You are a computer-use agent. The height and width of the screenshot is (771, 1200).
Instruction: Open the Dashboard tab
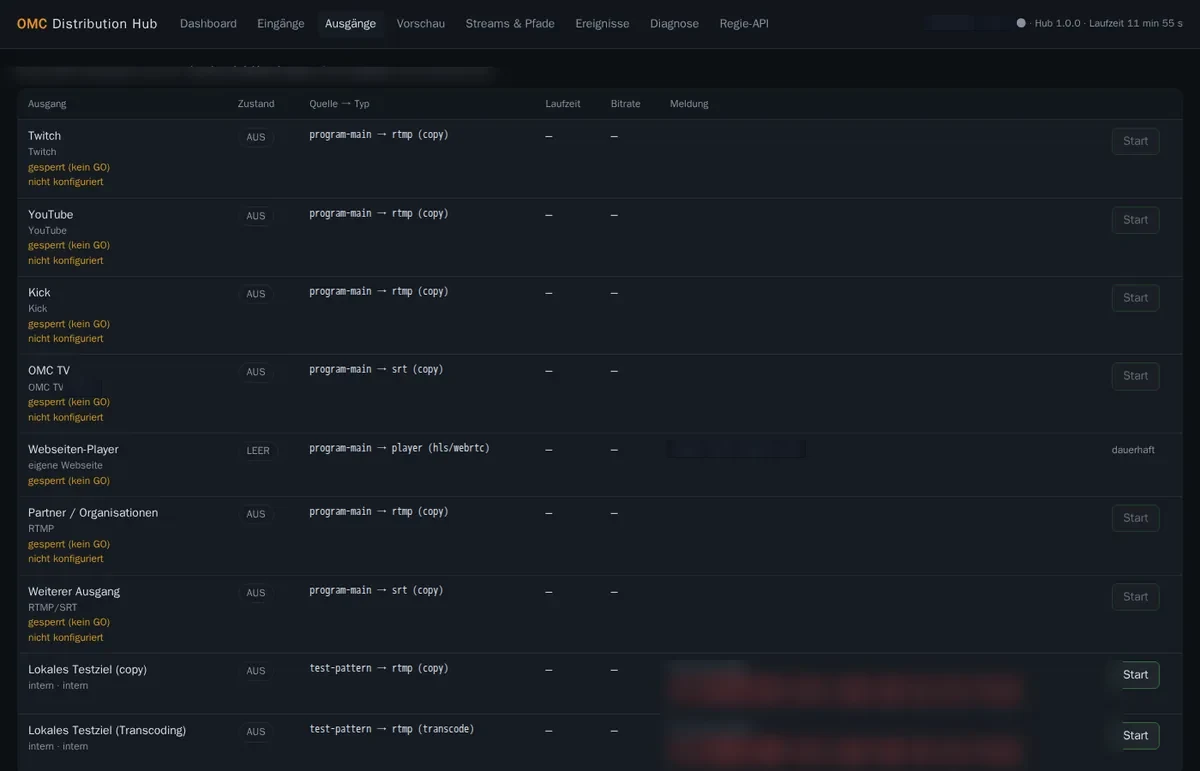tap(208, 23)
